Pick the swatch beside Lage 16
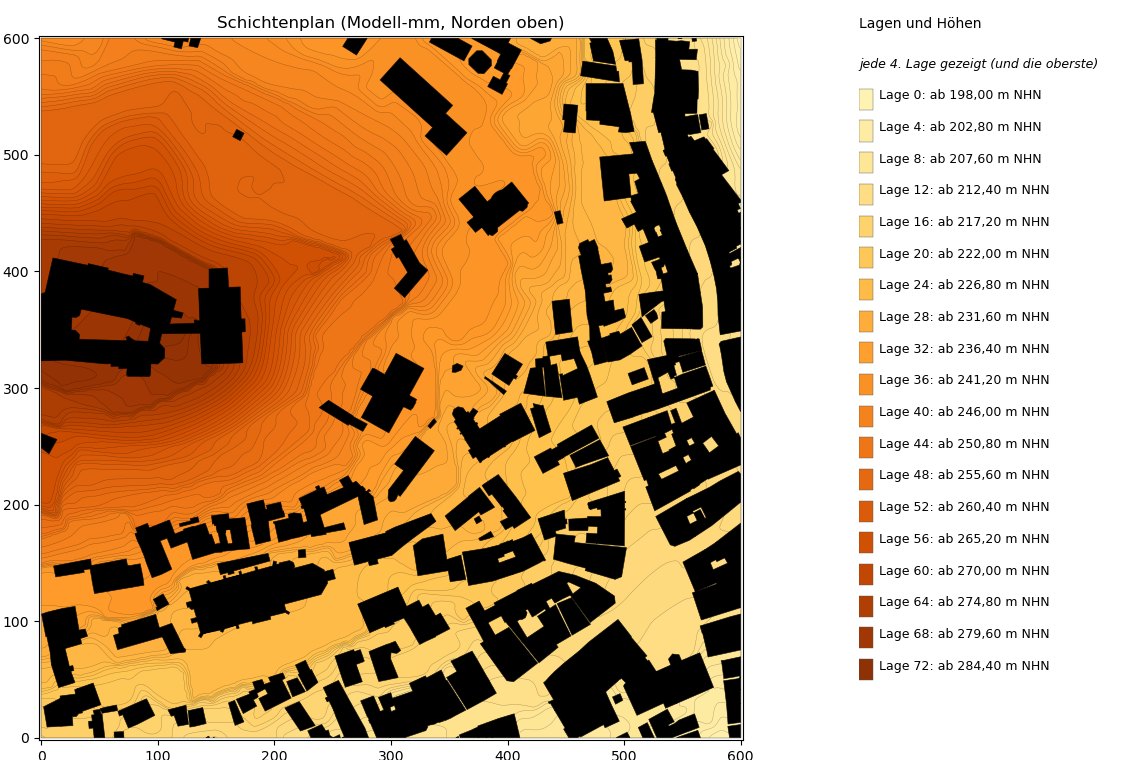This screenshot has width=1140, height=760. tap(866, 226)
